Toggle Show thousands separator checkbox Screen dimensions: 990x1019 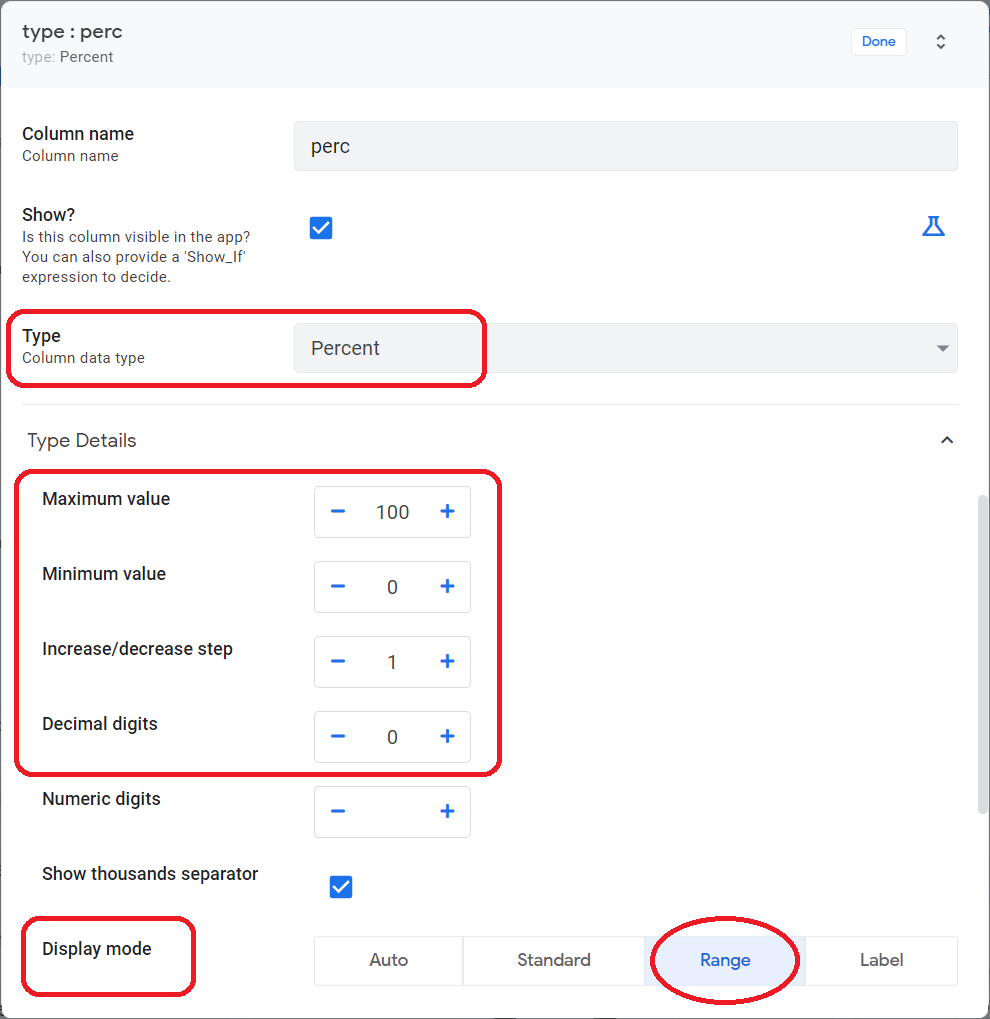click(x=341, y=886)
